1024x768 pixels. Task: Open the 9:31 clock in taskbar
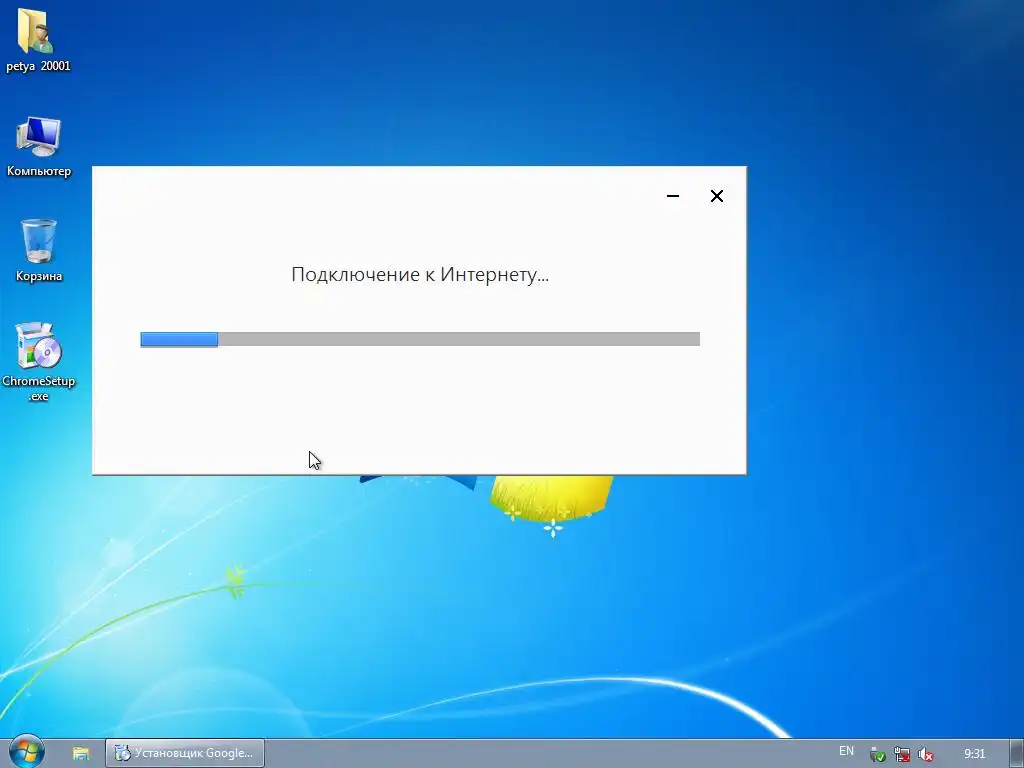point(974,754)
